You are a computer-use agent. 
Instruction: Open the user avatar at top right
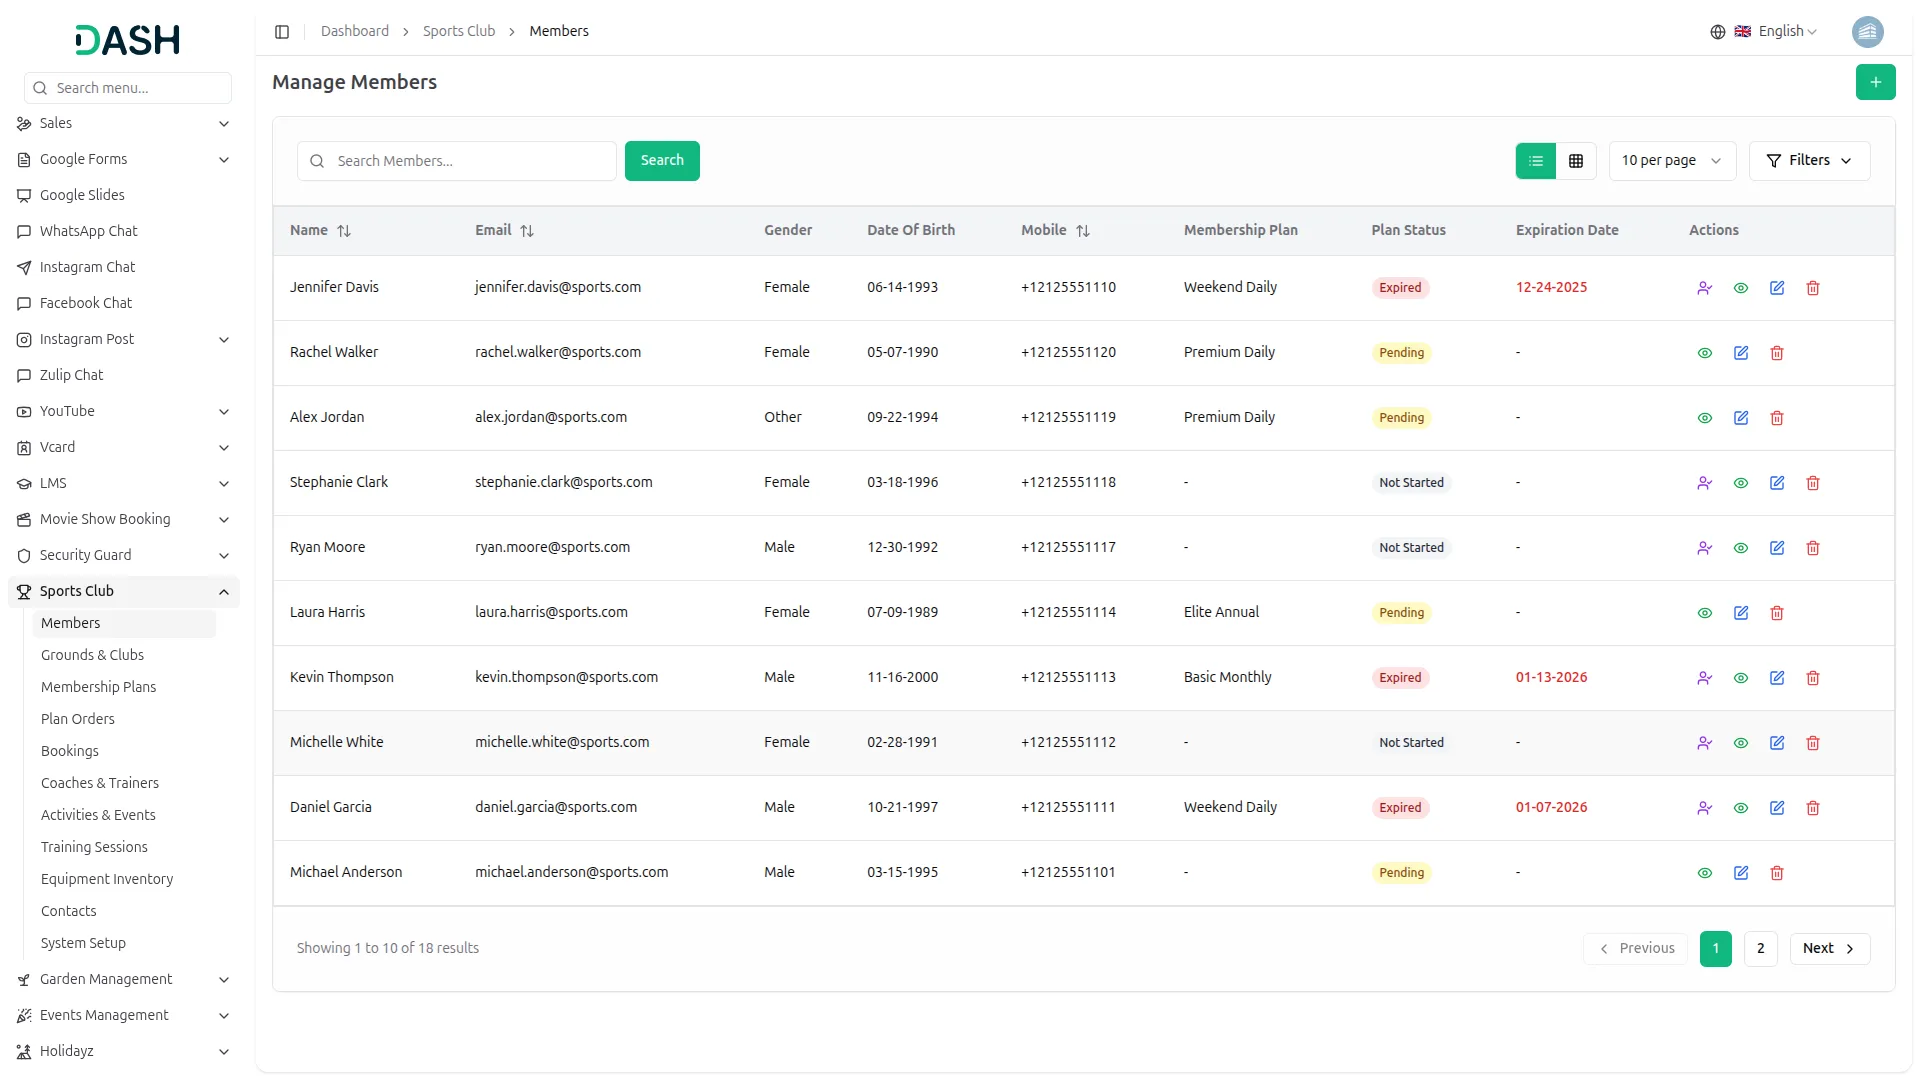coord(1867,32)
